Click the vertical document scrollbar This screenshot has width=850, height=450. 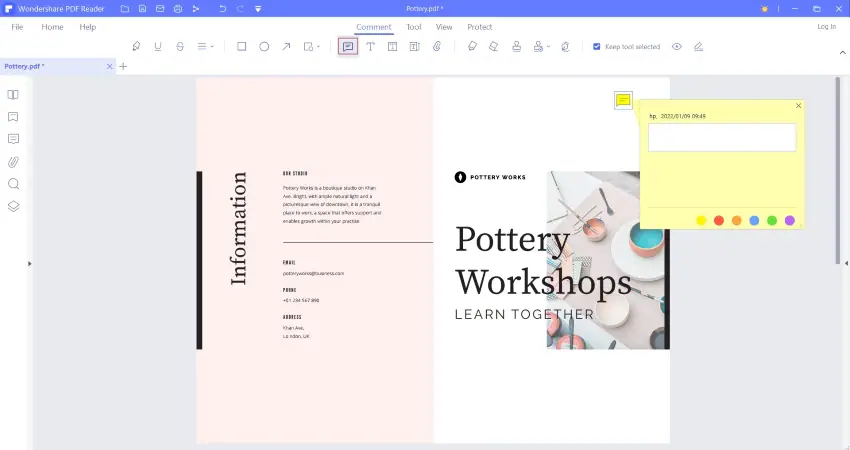coord(838,171)
